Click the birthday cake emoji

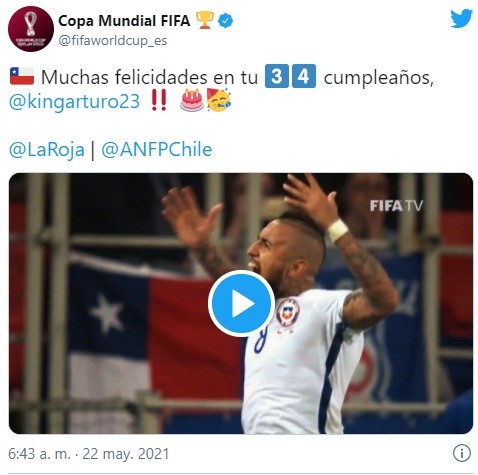(192, 100)
